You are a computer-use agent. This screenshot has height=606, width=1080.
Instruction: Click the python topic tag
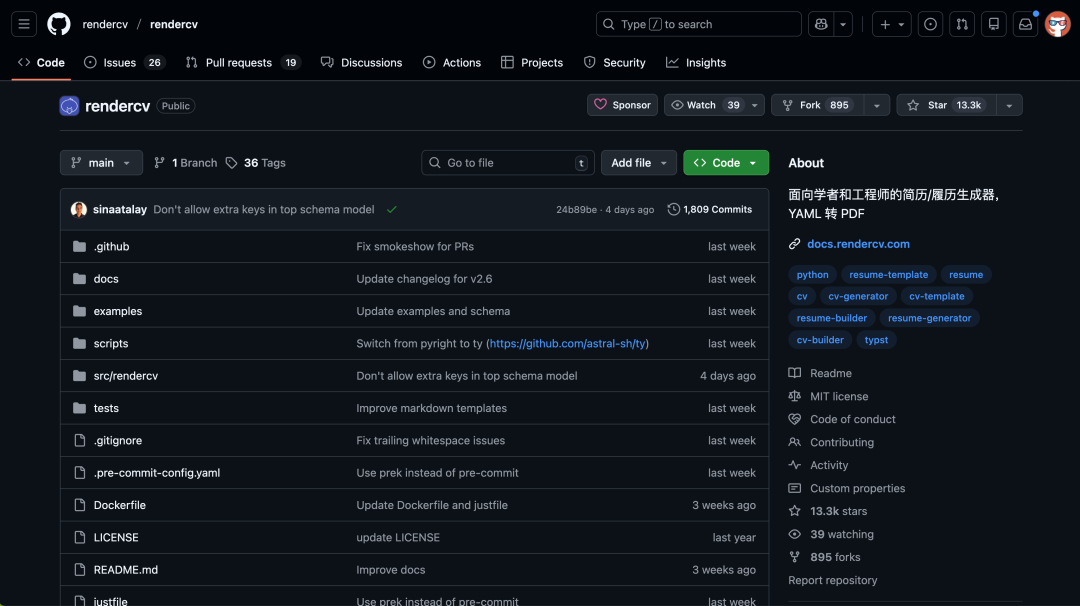tap(813, 275)
